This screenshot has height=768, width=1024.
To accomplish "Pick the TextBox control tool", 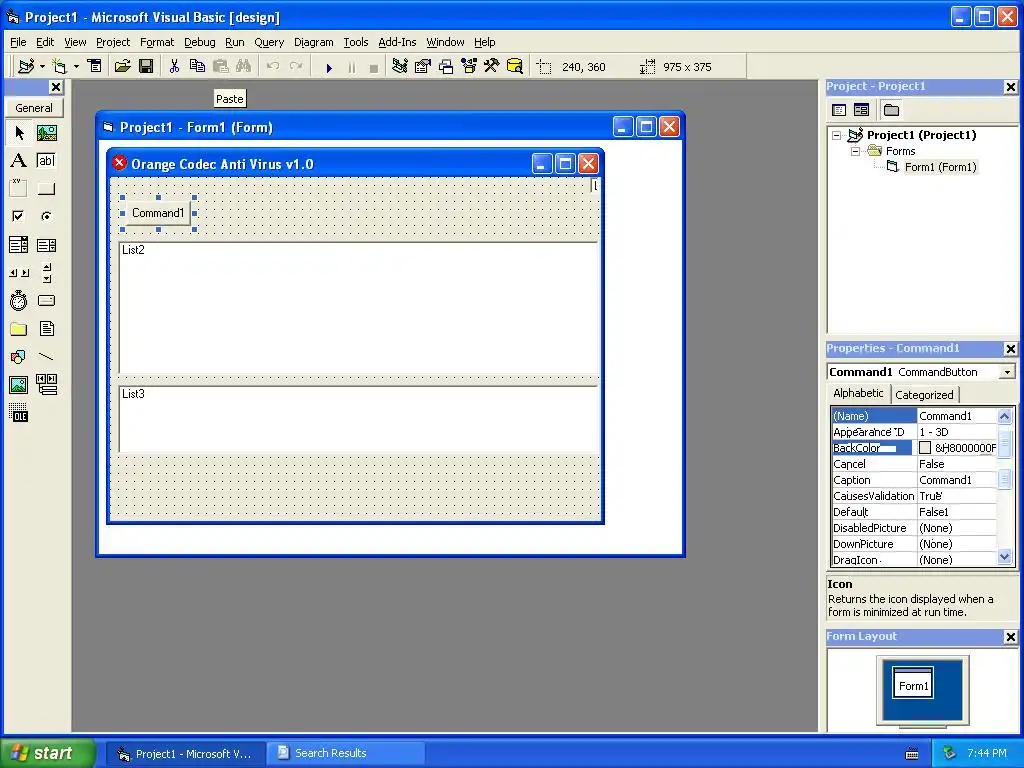I will pos(46,161).
